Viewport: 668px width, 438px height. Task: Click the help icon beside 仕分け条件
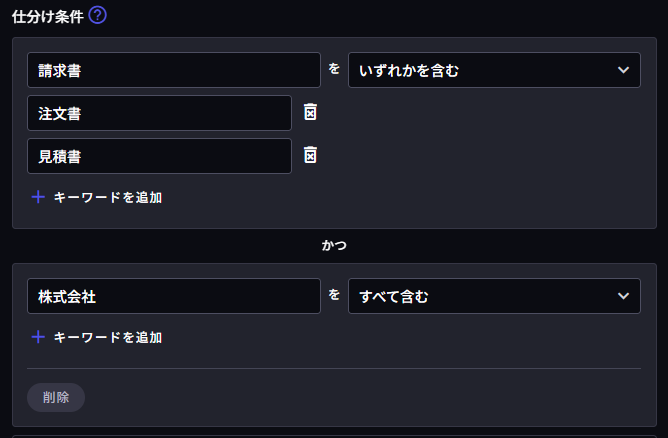[x=98, y=15]
